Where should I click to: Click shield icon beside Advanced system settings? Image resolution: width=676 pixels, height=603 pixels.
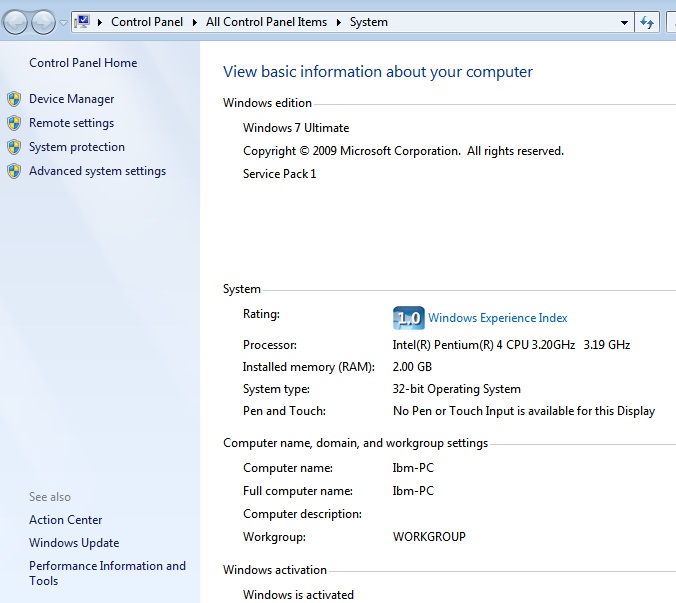14,172
